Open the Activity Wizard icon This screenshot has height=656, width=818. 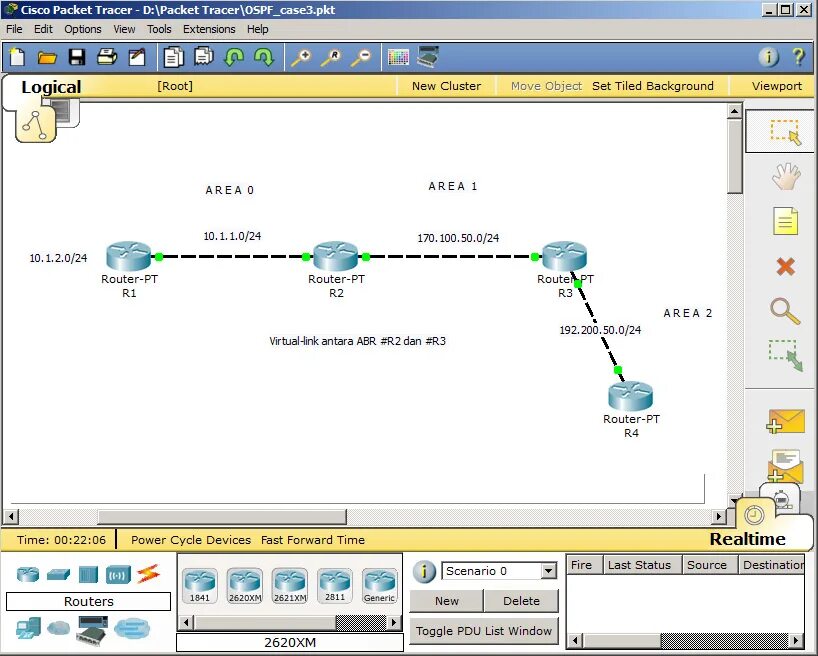(137, 57)
